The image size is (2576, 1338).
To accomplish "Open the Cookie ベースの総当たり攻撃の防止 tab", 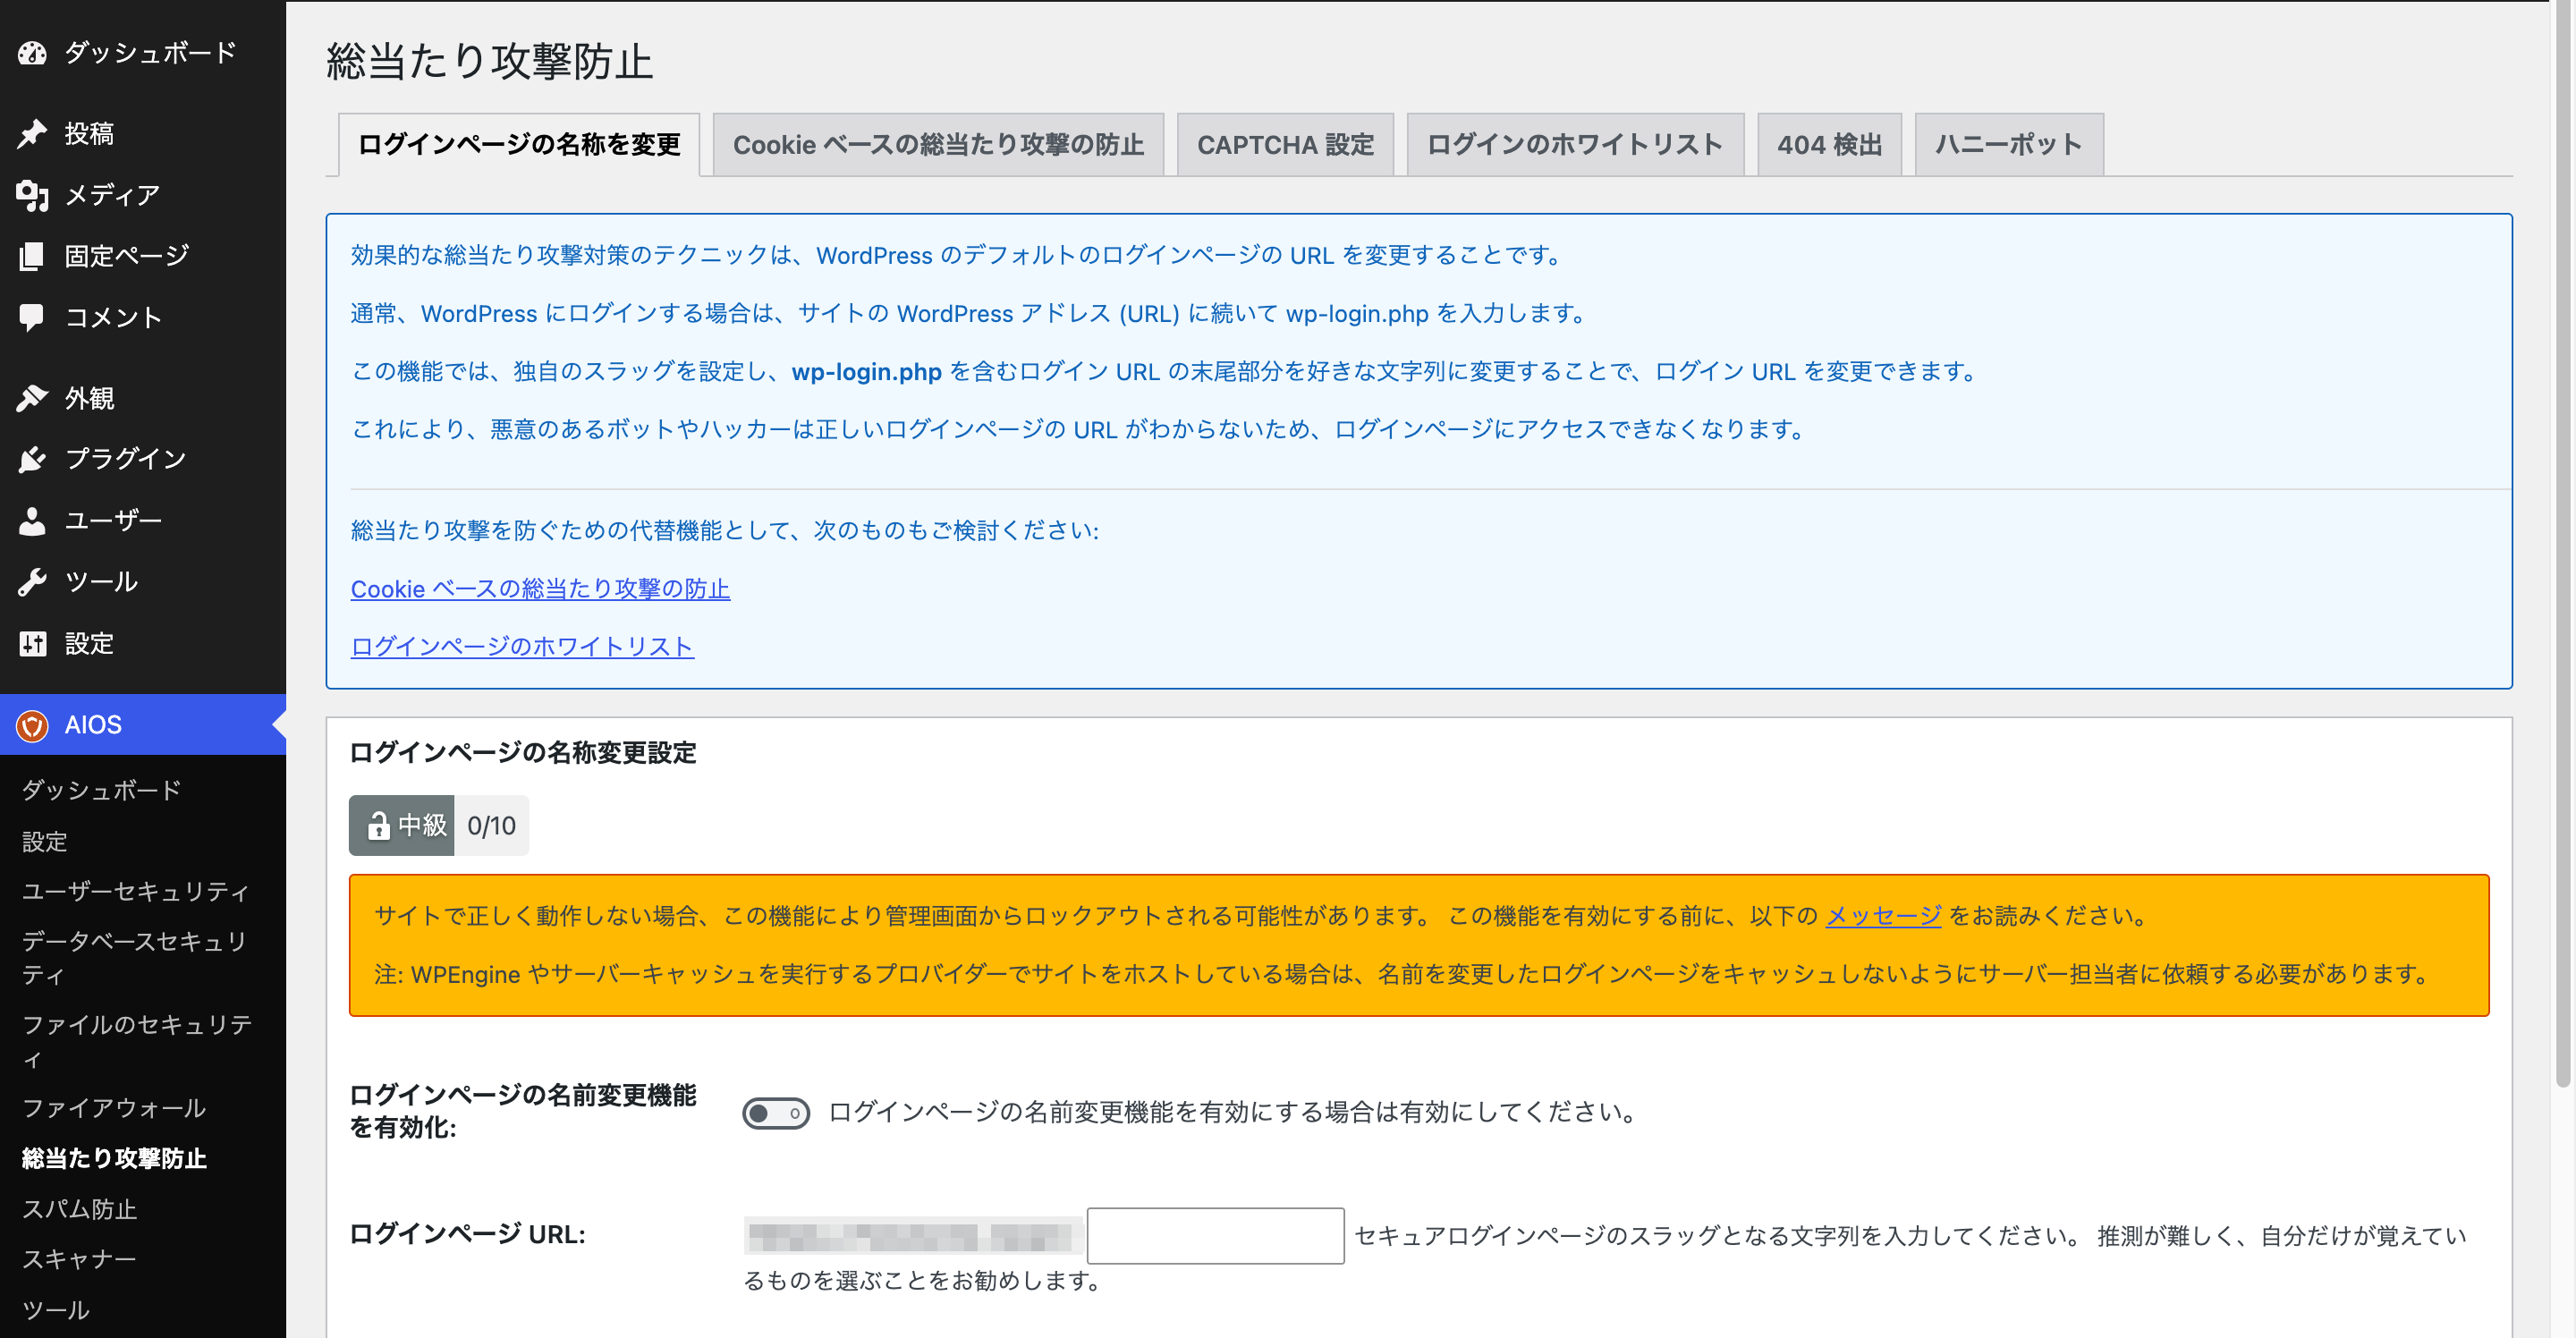I will tap(938, 145).
